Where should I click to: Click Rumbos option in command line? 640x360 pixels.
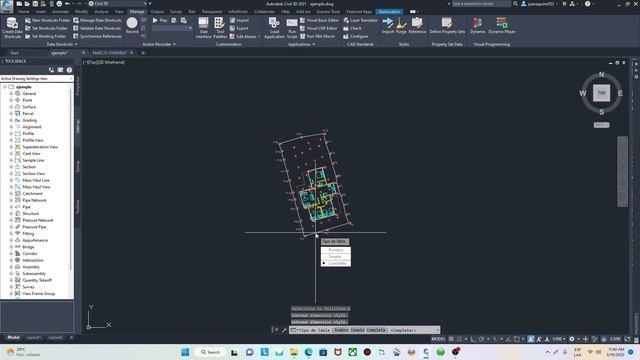[341, 330]
